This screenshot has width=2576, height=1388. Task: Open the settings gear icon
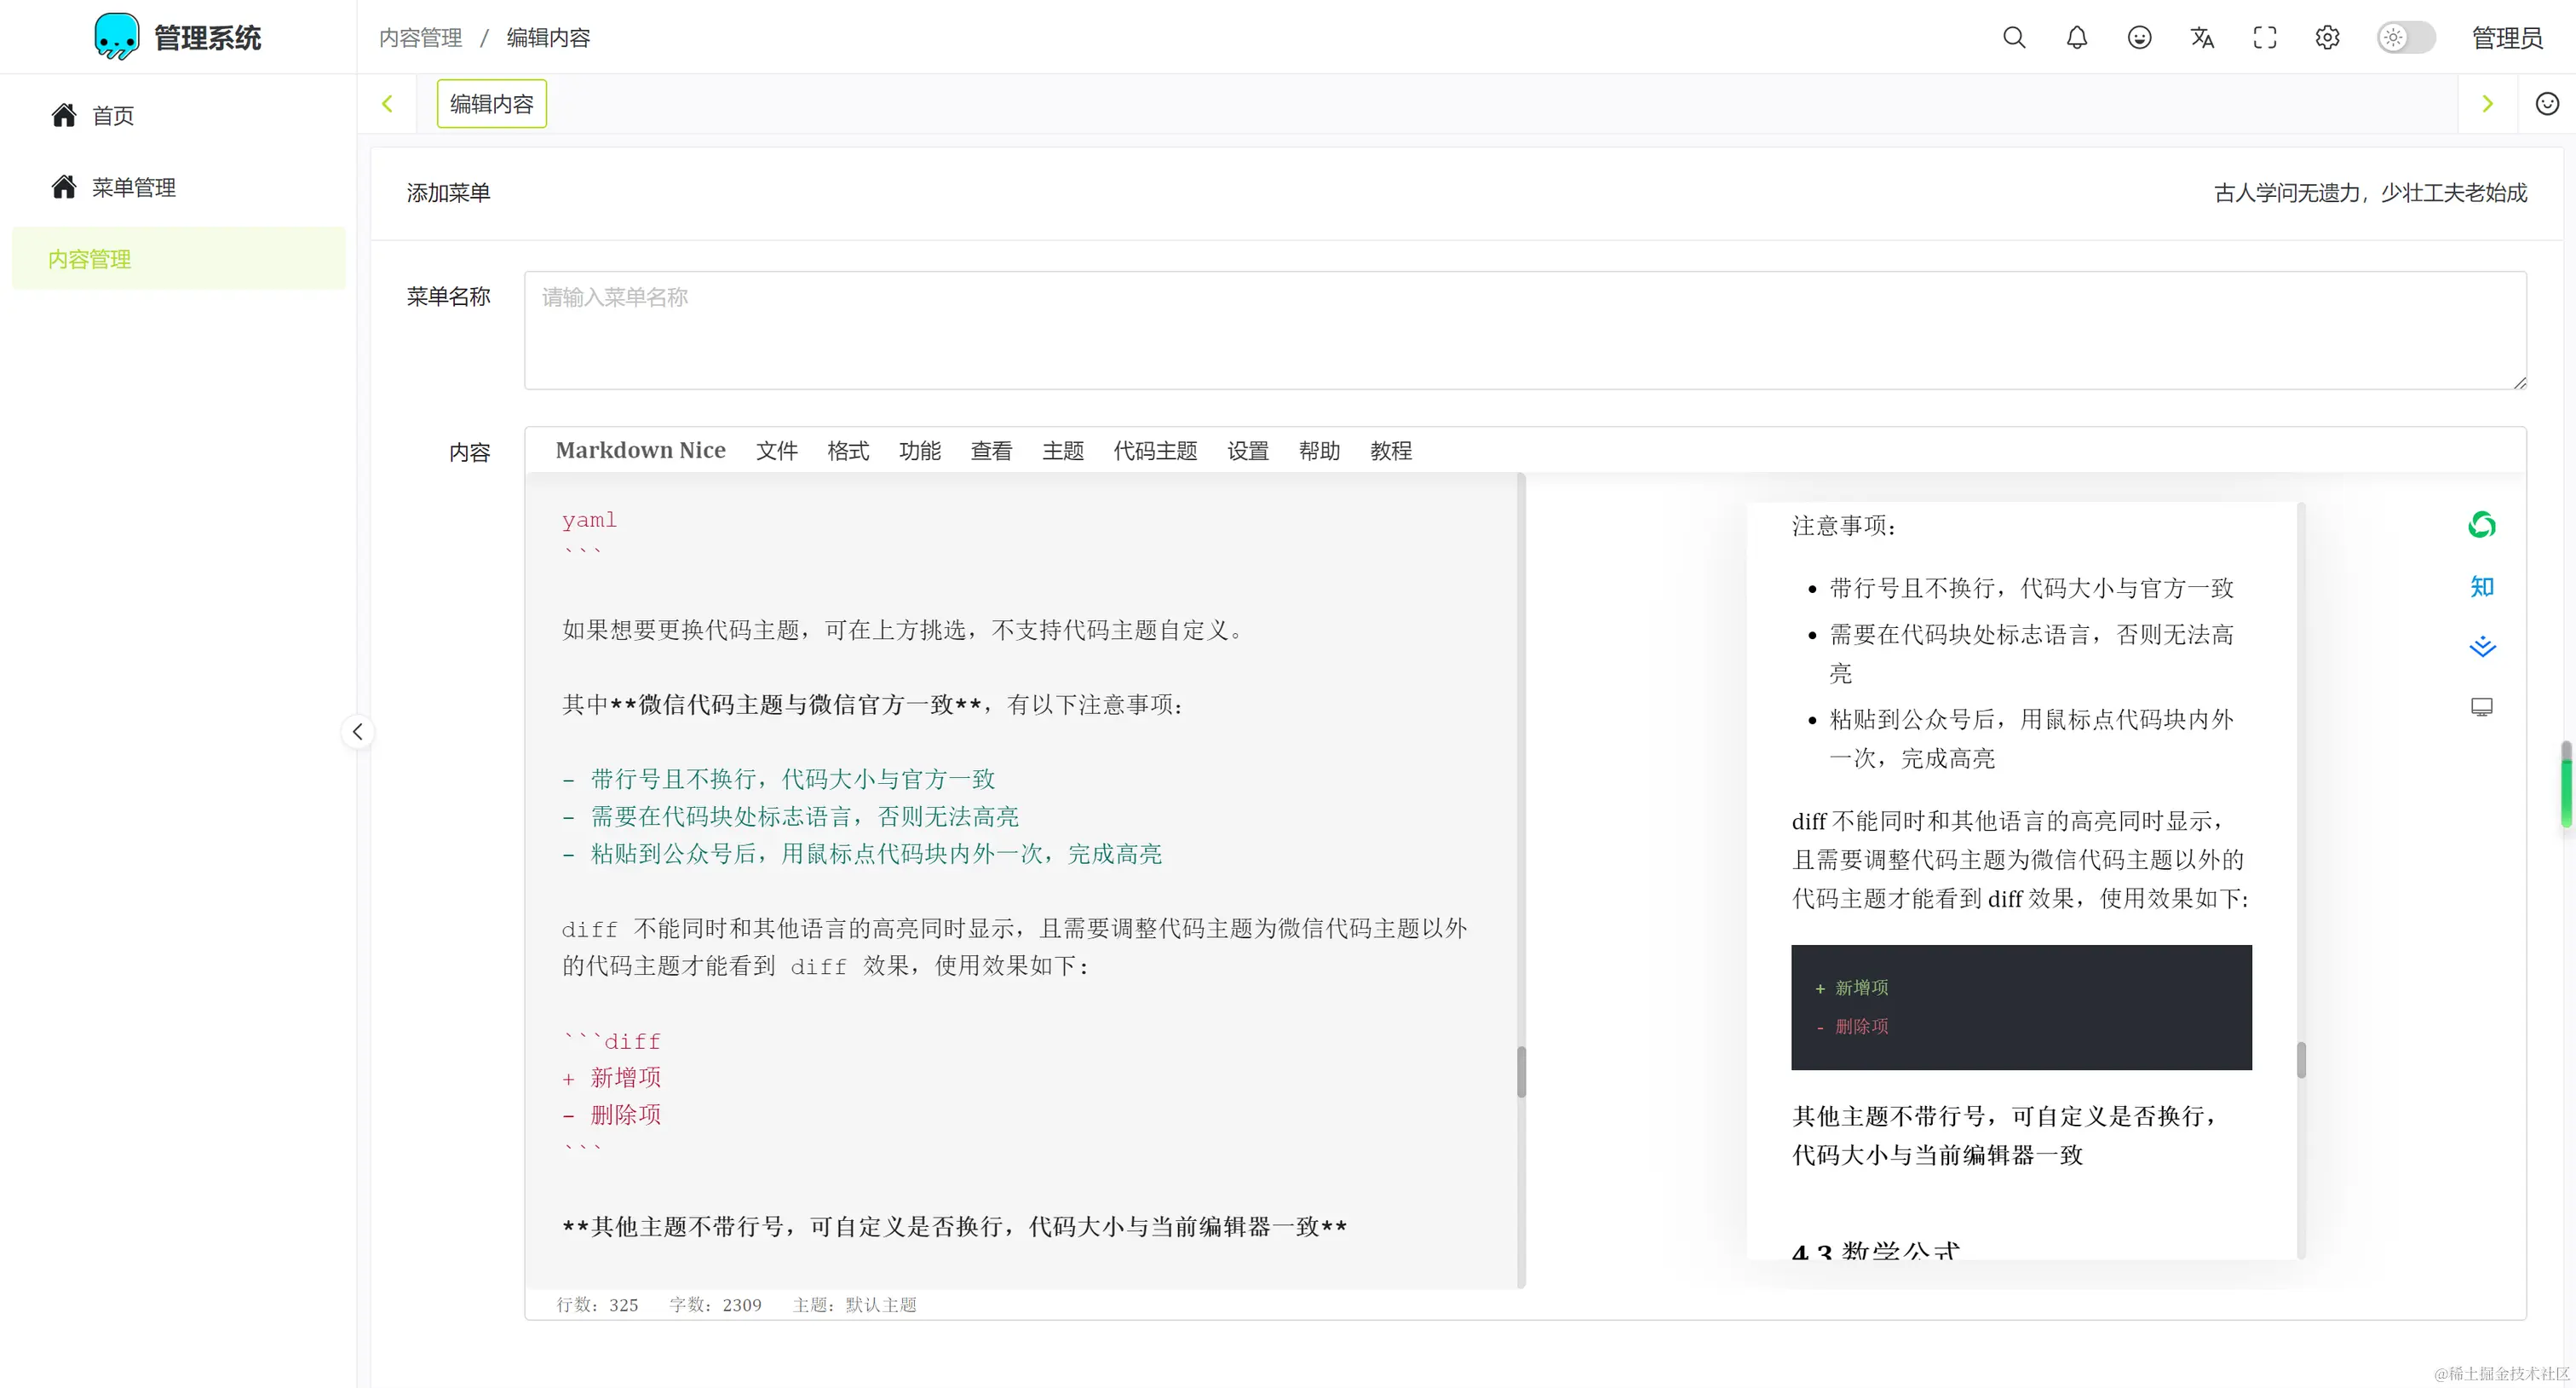pos(2327,38)
